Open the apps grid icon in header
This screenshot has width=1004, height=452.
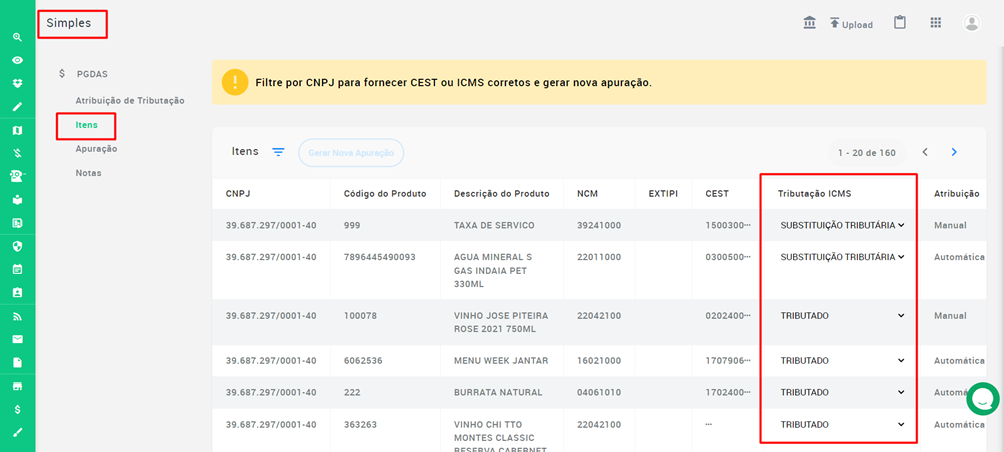(935, 23)
